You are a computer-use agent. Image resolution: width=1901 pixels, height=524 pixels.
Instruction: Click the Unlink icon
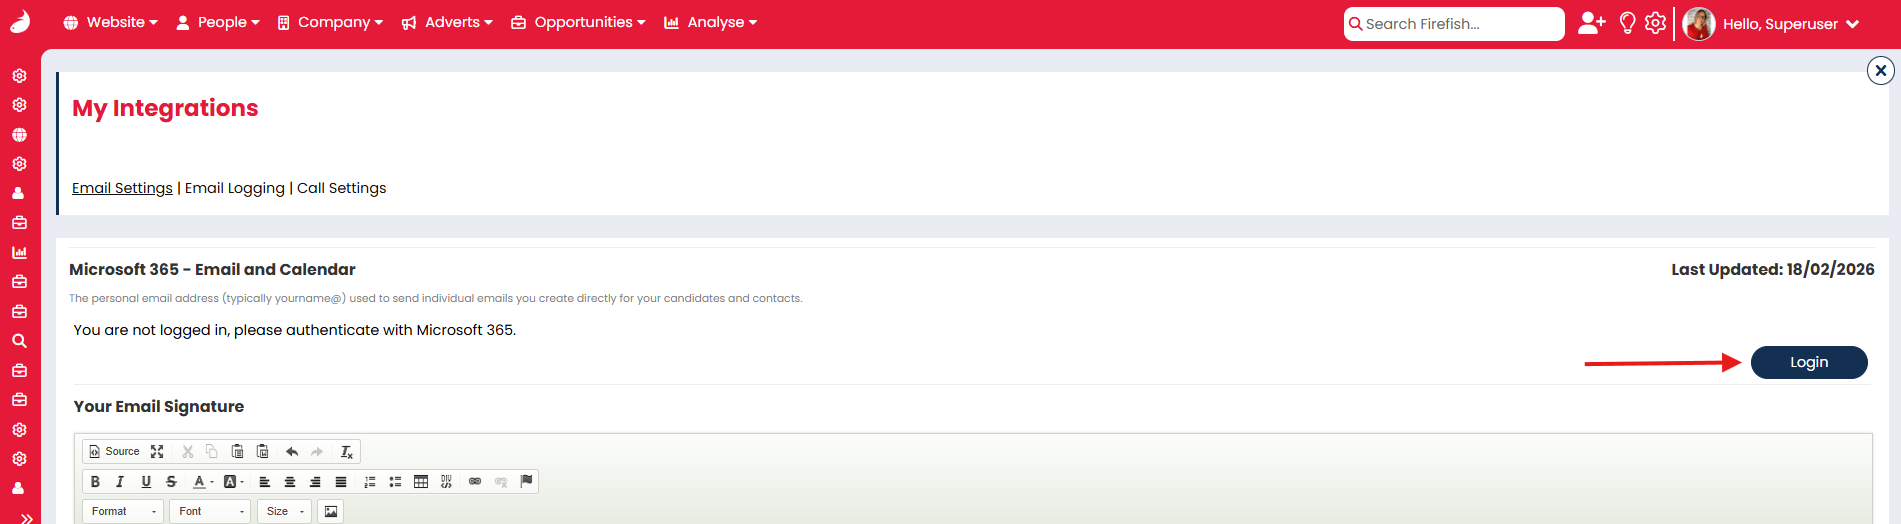point(501,482)
